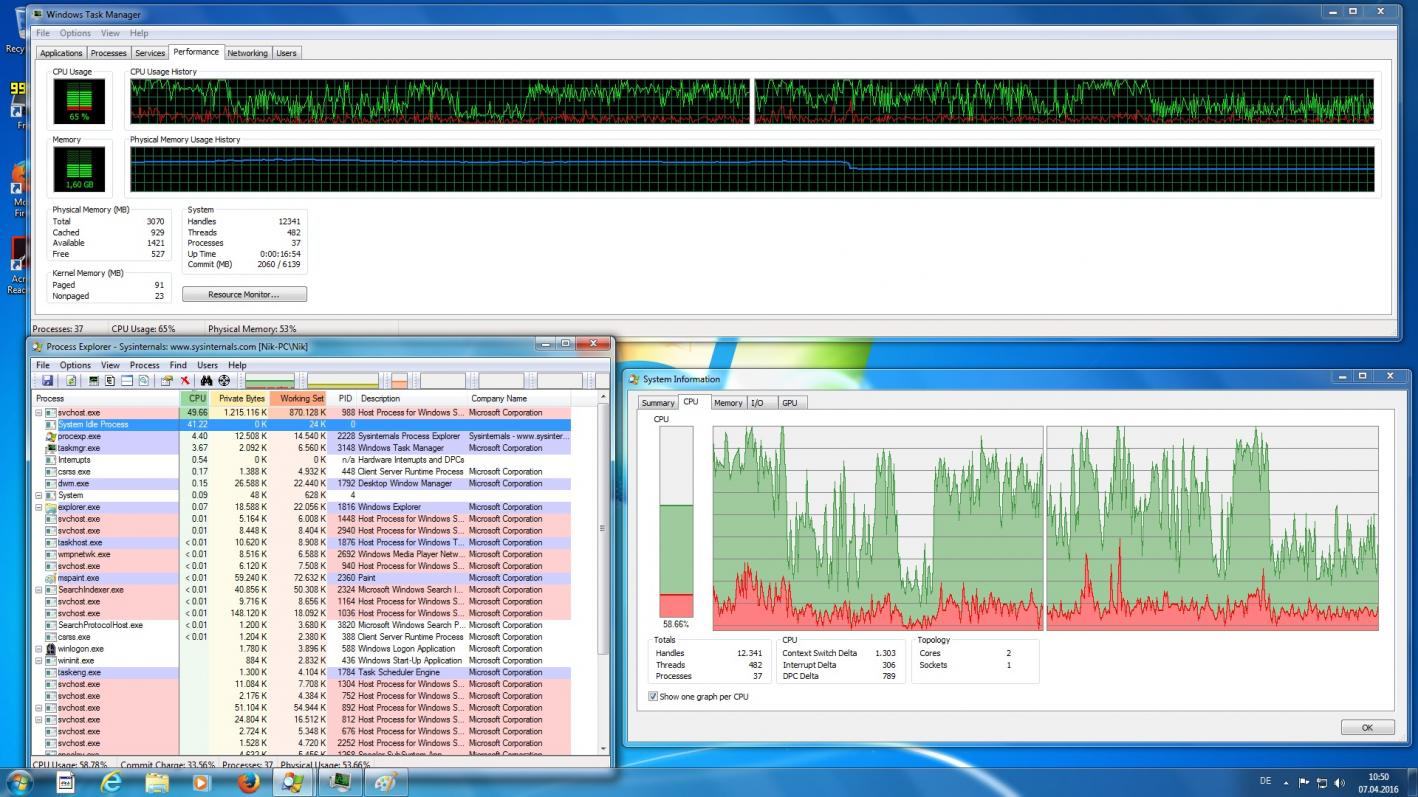Click the View DLLs/Handles toolbar icon
Image resolution: width=1418 pixels, height=797 pixels.
point(144,380)
